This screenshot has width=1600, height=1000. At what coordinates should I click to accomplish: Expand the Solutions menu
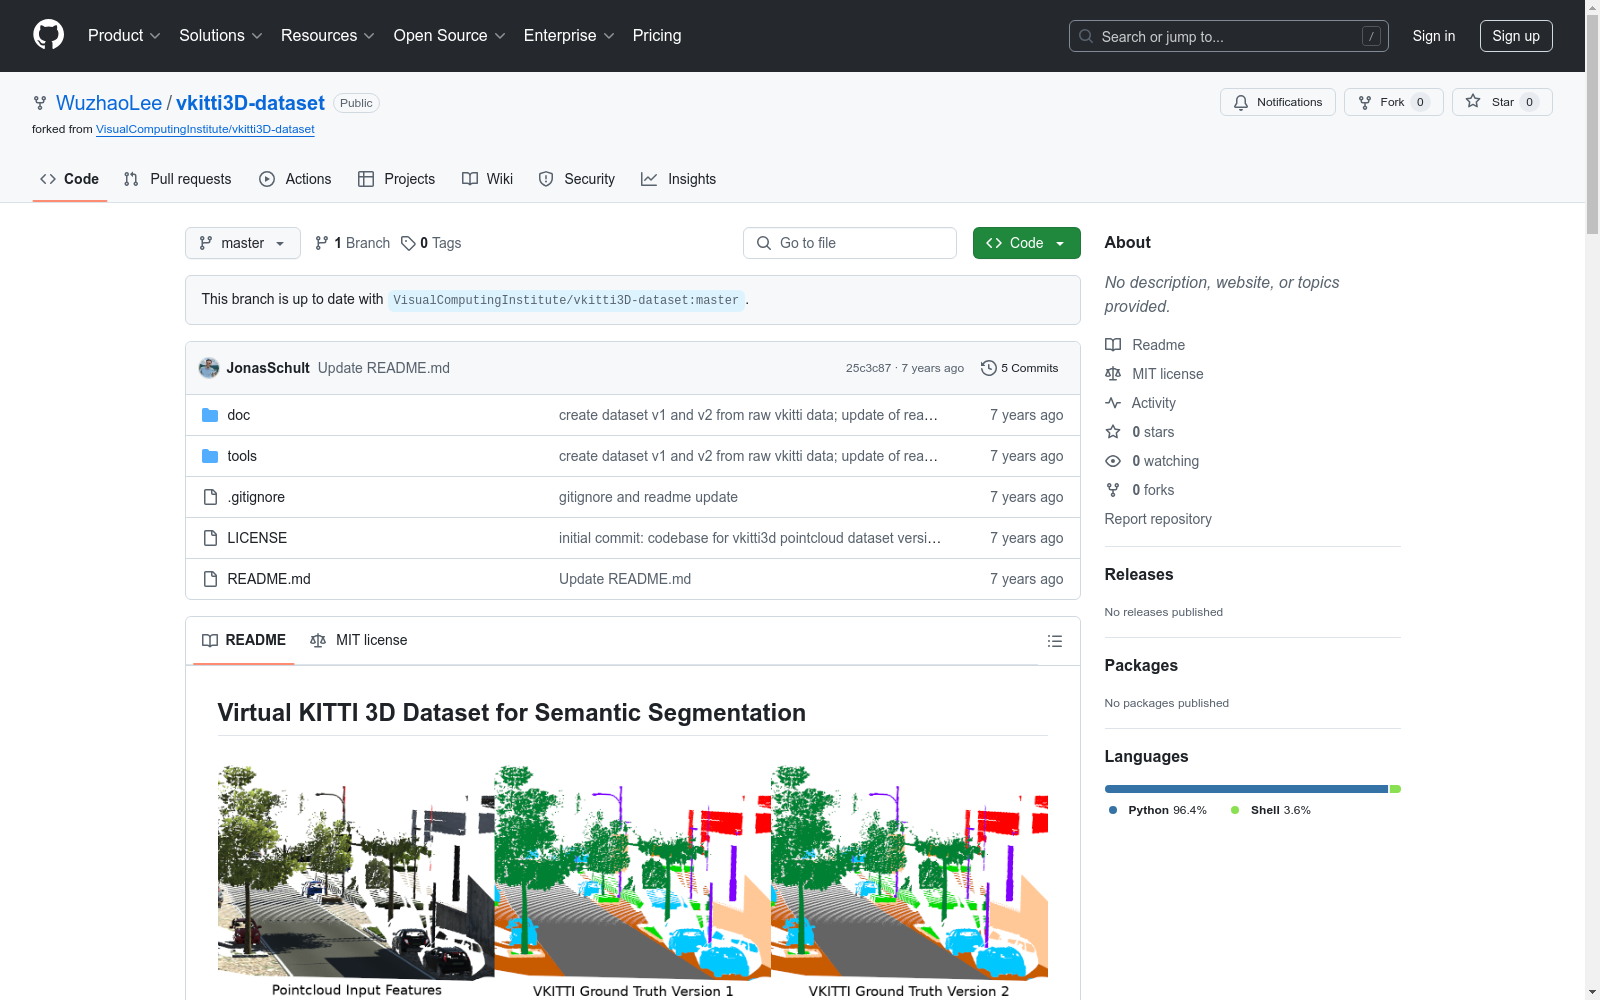[221, 36]
